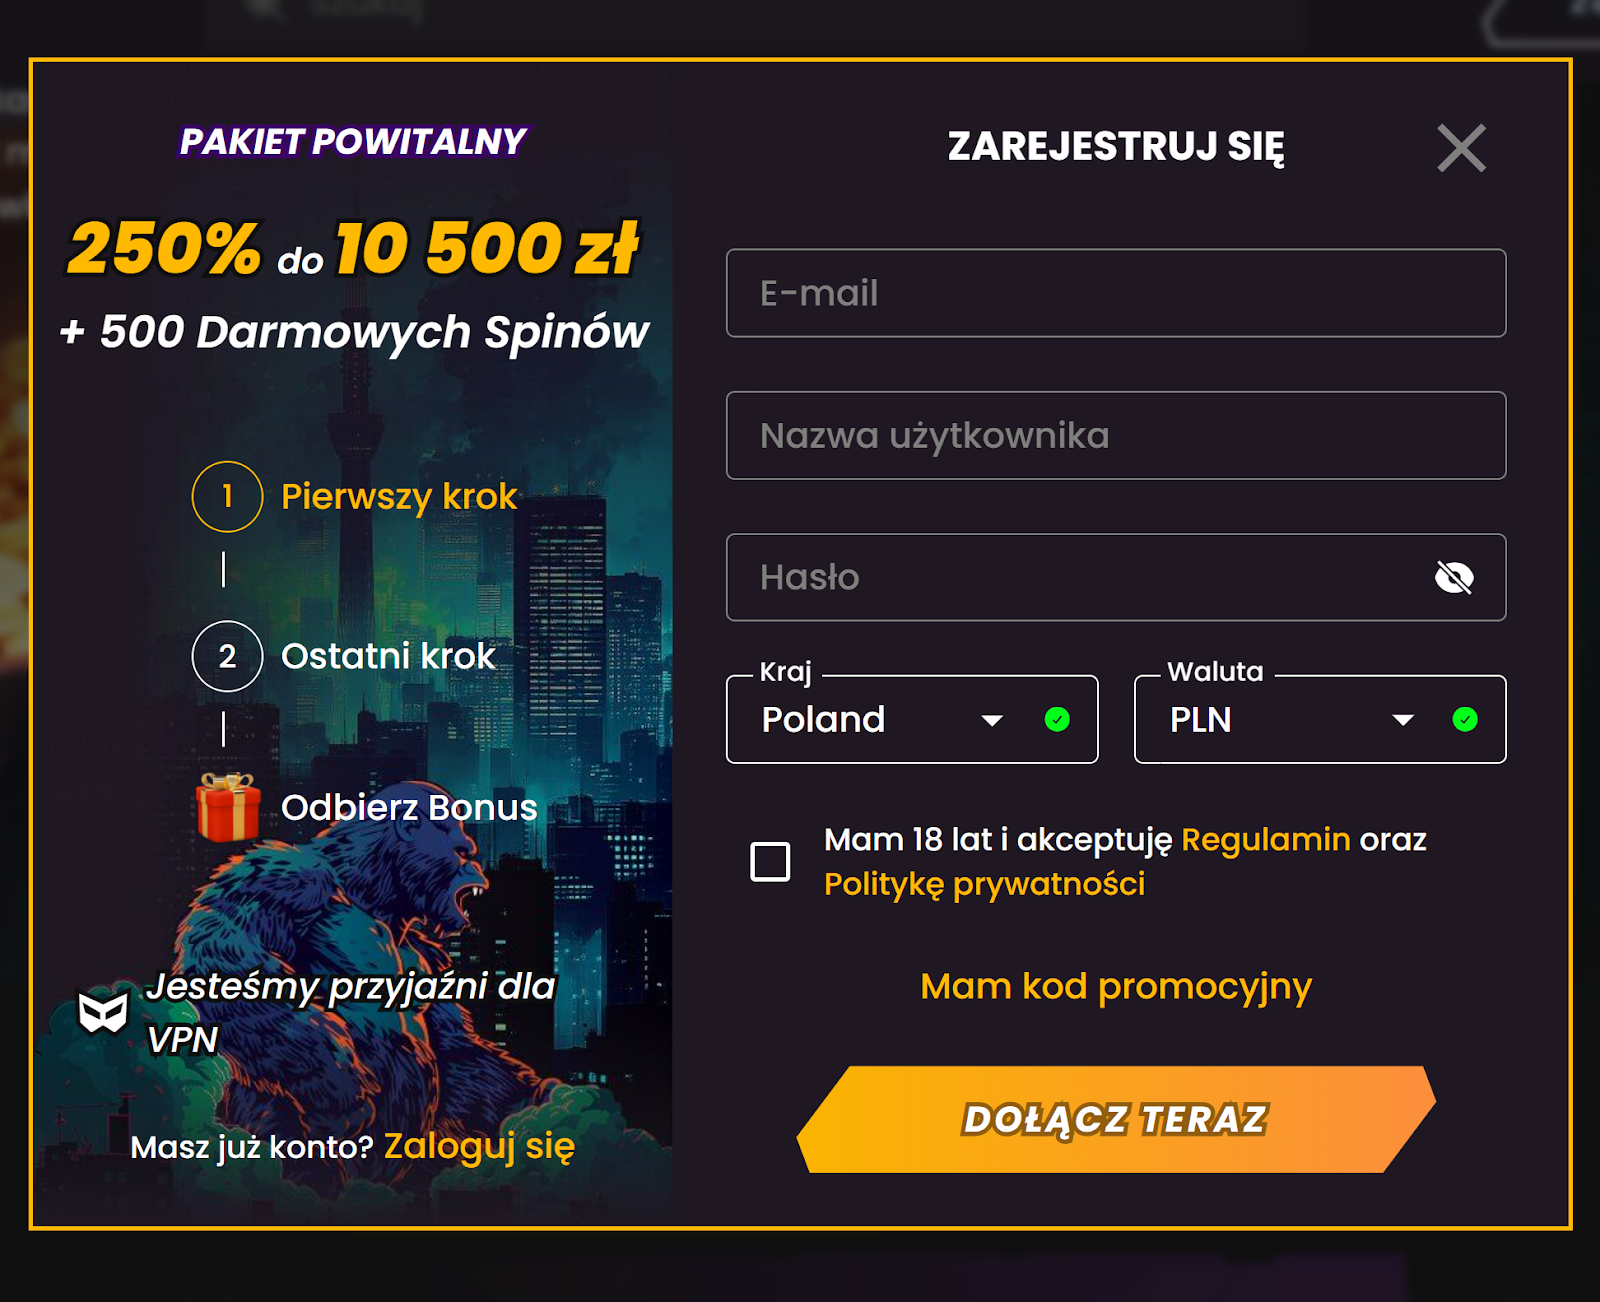Check the 18 years and terms checkbox
The width and height of the screenshot is (1600, 1302).
[x=770, y=861]
